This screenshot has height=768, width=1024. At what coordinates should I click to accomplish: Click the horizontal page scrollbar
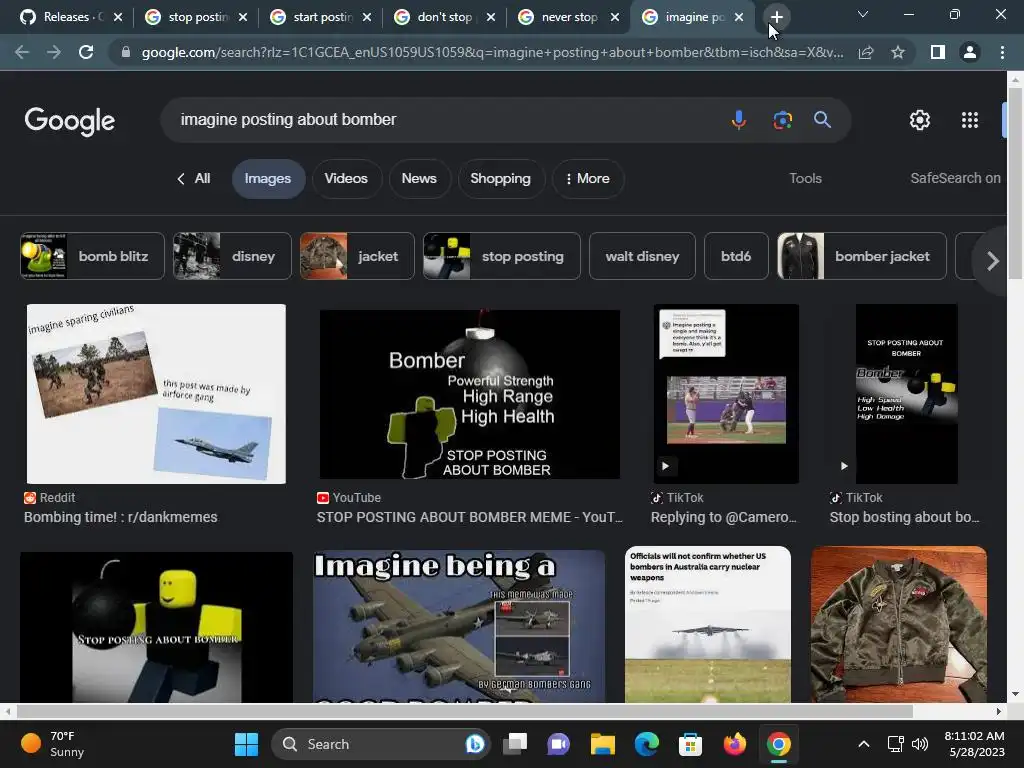click(x=465, y=711)
